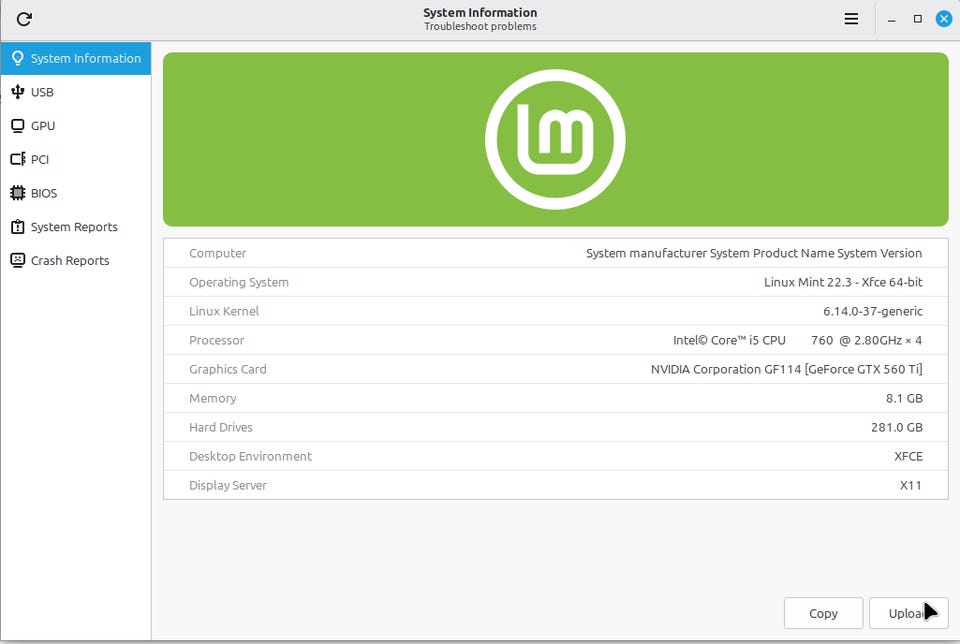
Task: Open the USB sidebar page
Action: [75, 92]
